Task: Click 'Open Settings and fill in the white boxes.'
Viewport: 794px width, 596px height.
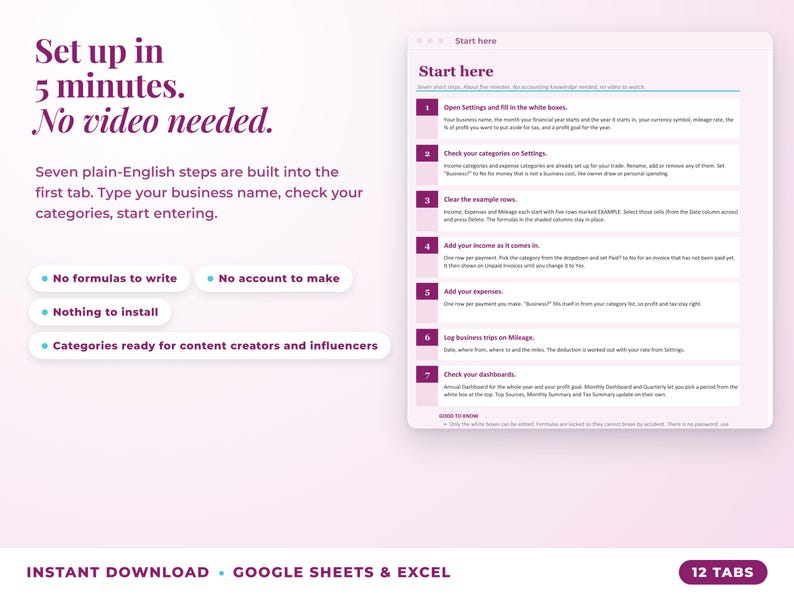Action: point(505,107)
